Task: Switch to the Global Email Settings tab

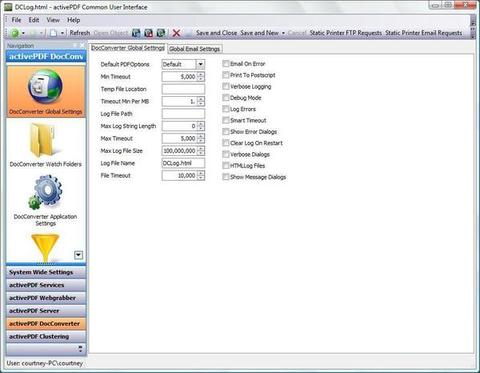Action: tap(195, 49)
